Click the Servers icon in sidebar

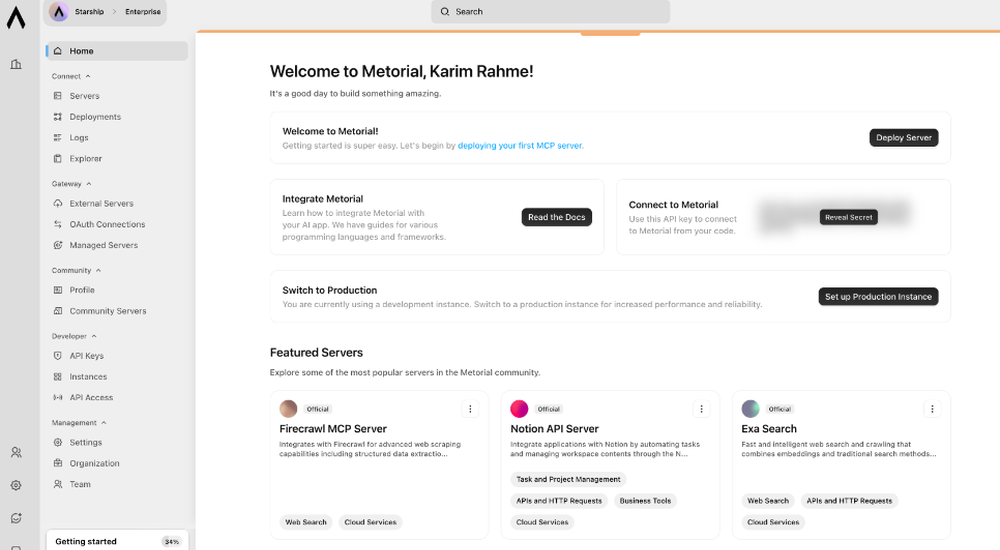coord(58,96)
